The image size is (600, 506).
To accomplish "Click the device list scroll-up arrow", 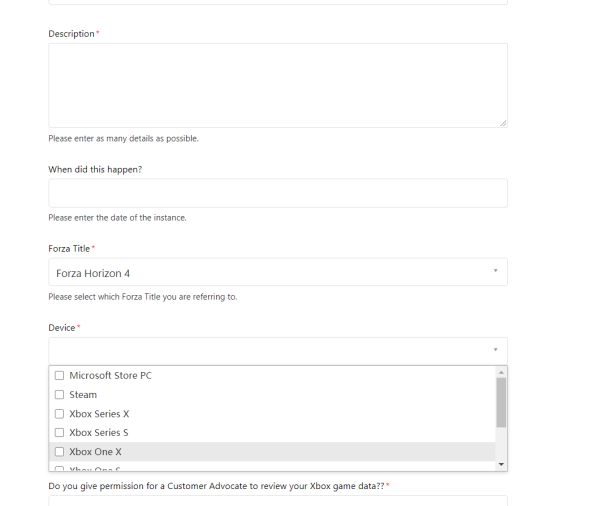I will pyautogui.click(x=501, y=371).
